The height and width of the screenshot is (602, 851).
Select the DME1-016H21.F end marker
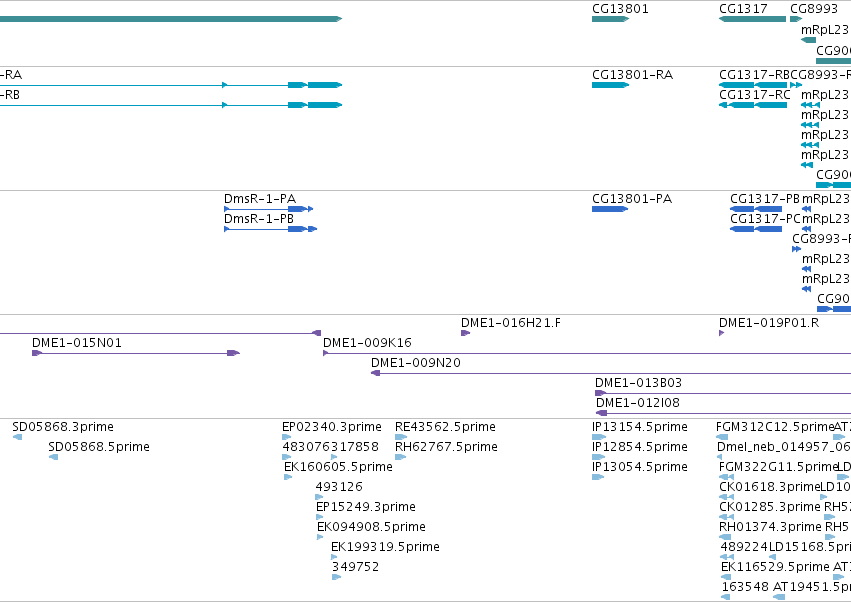coord(465,333)
